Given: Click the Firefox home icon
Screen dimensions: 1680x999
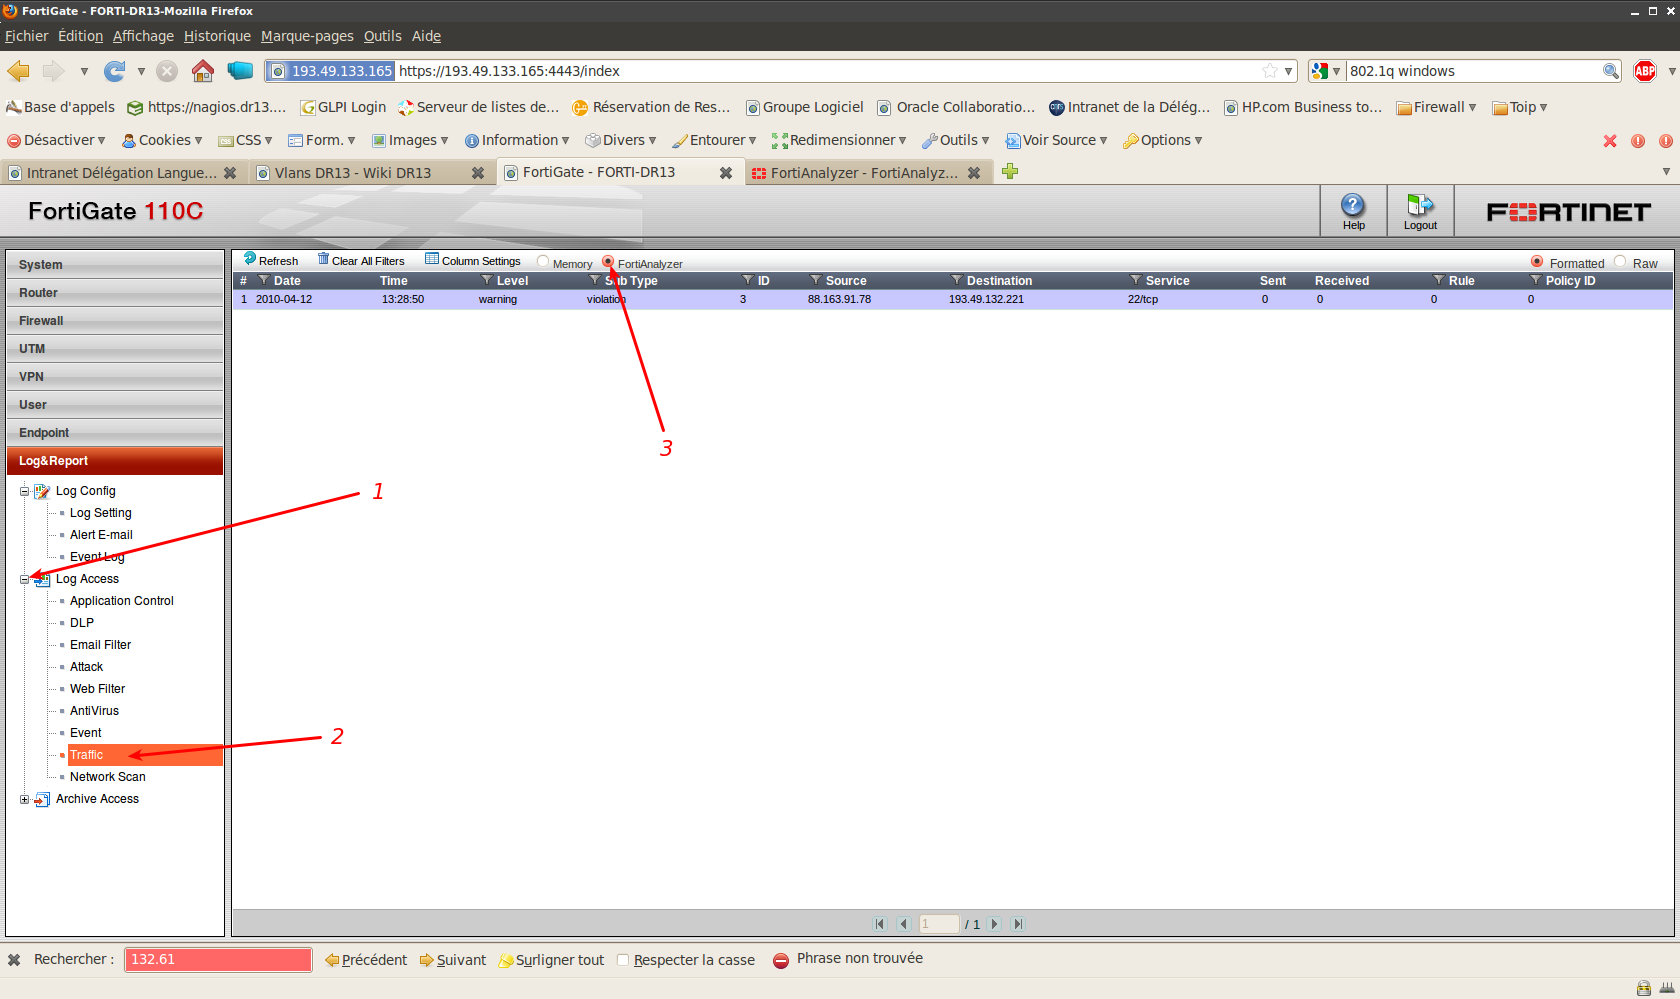Looking at the screenshot, I should pos(203,71).
